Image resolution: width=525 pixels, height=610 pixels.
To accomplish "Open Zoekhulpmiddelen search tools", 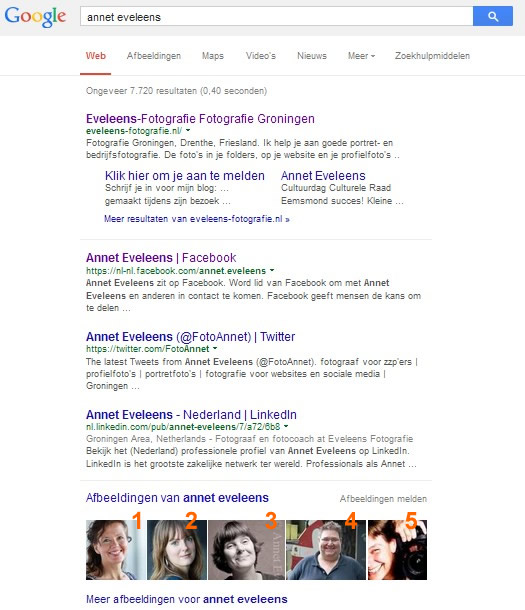I will [432, 56].
